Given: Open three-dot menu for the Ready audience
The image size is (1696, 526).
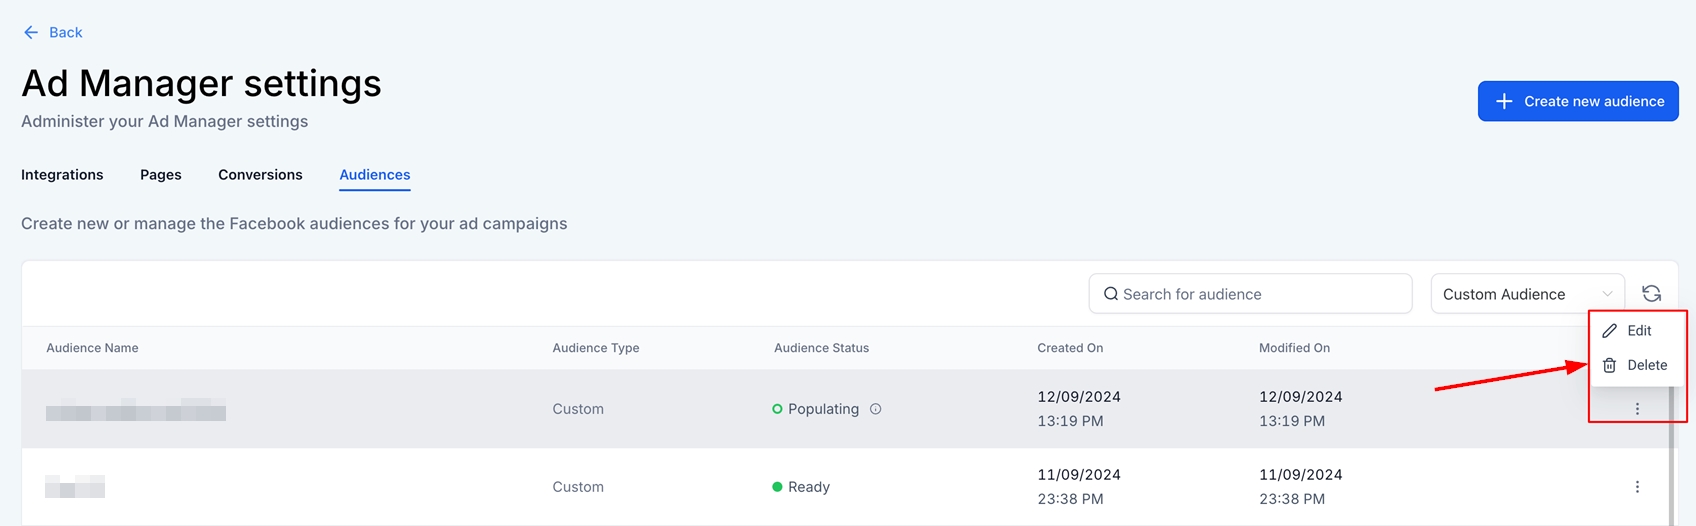Looking at the screenshot, I should (x=1637, y=487).
